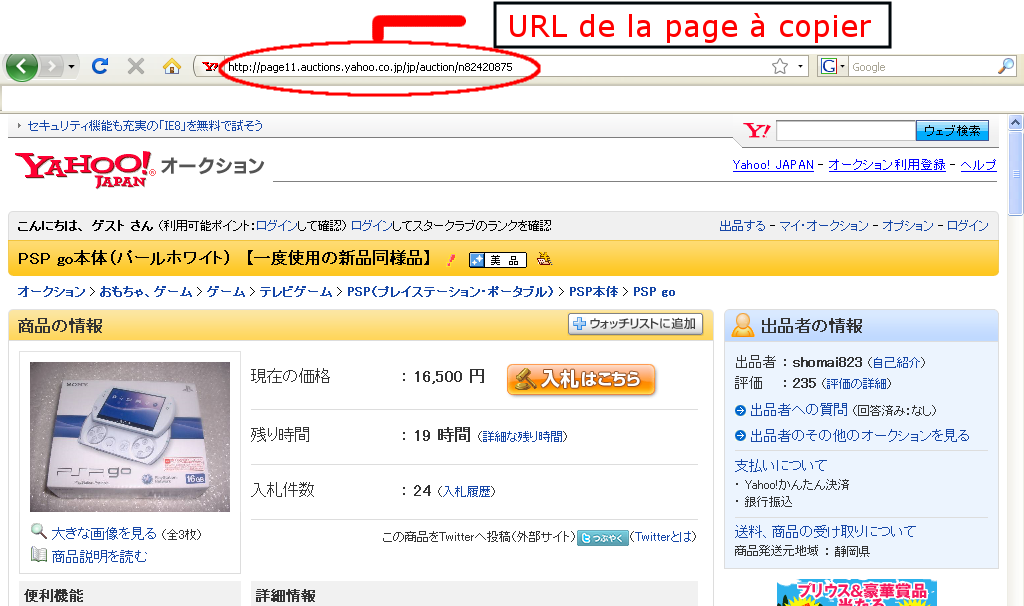
Task: Place a bid with 入札はこちら button
Action: tap(581, 379)
